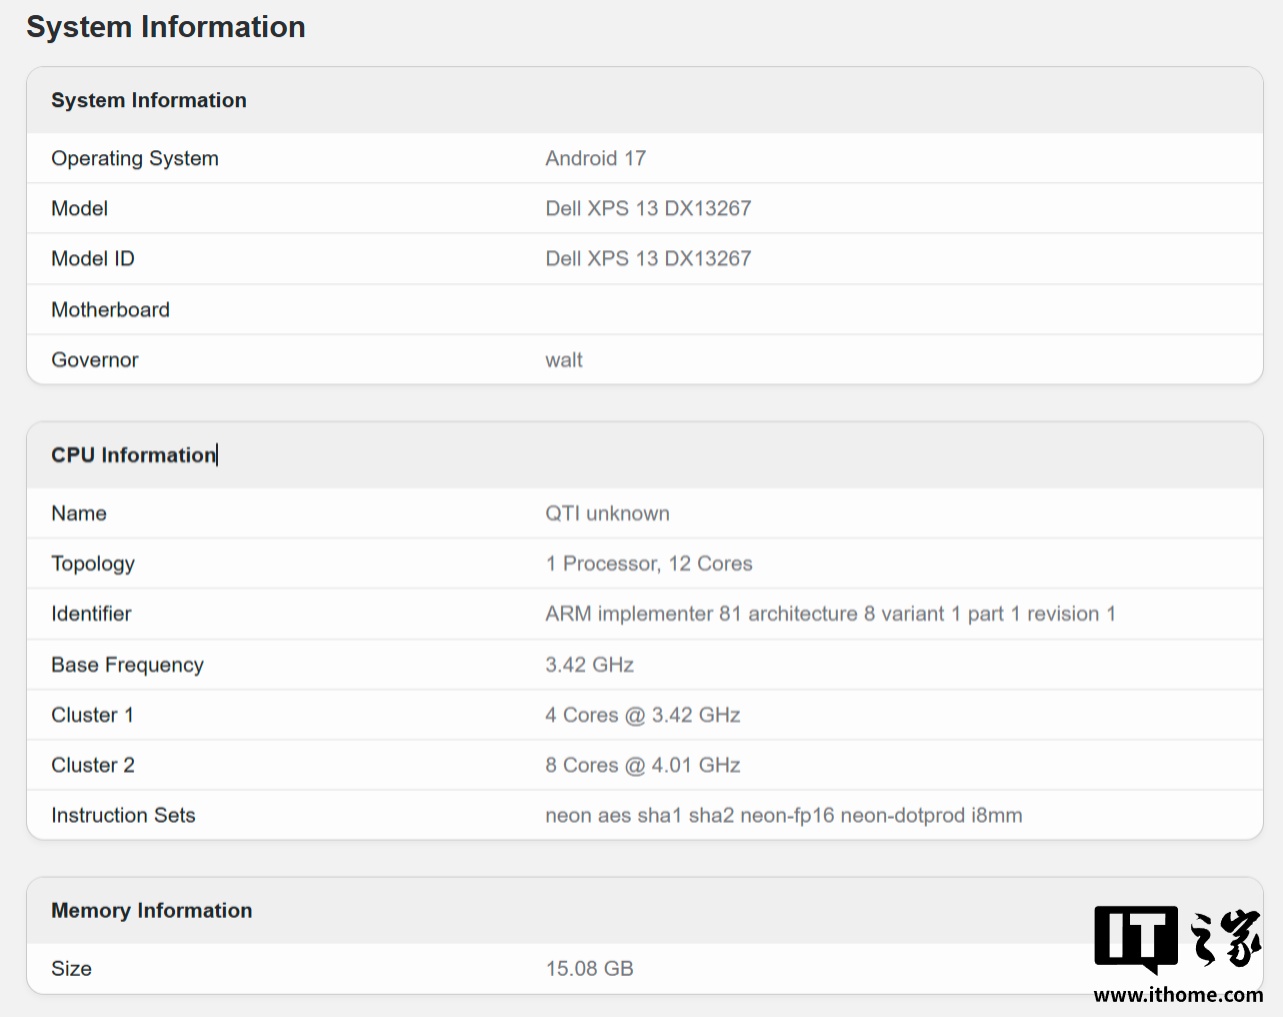This screenshot has width=1283, height=1017.
Task: Select the System Information table header
Action: (149, 100)
